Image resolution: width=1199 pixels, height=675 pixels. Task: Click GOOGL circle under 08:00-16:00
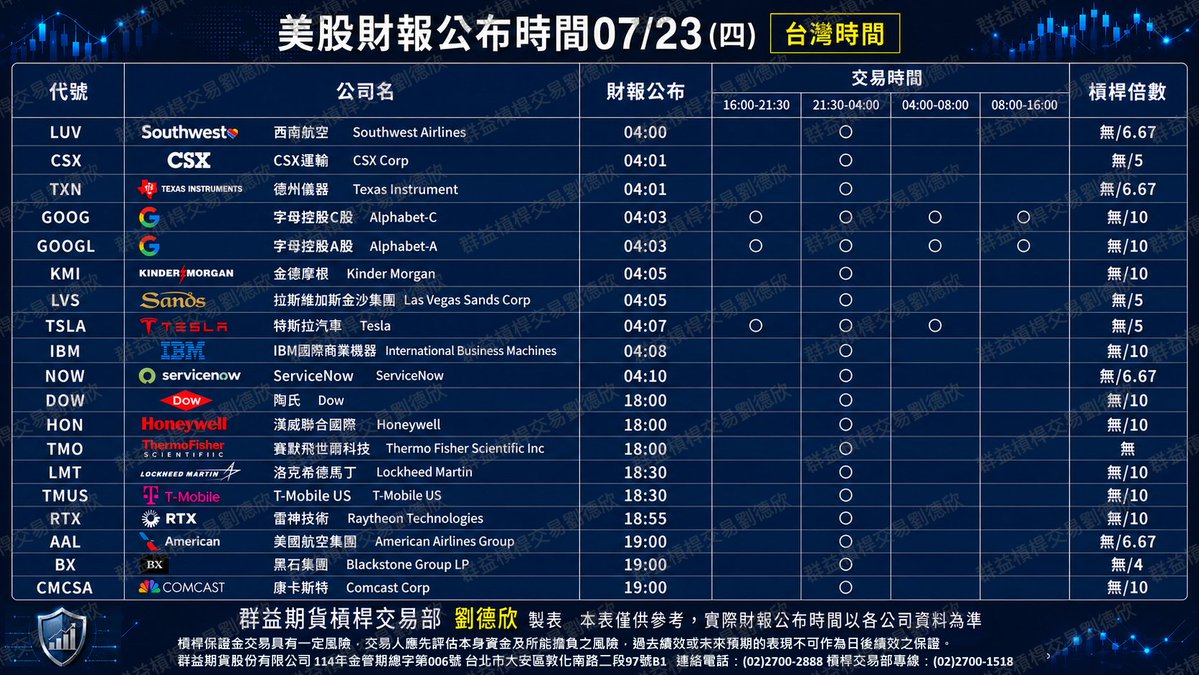tap(1024, 245)
